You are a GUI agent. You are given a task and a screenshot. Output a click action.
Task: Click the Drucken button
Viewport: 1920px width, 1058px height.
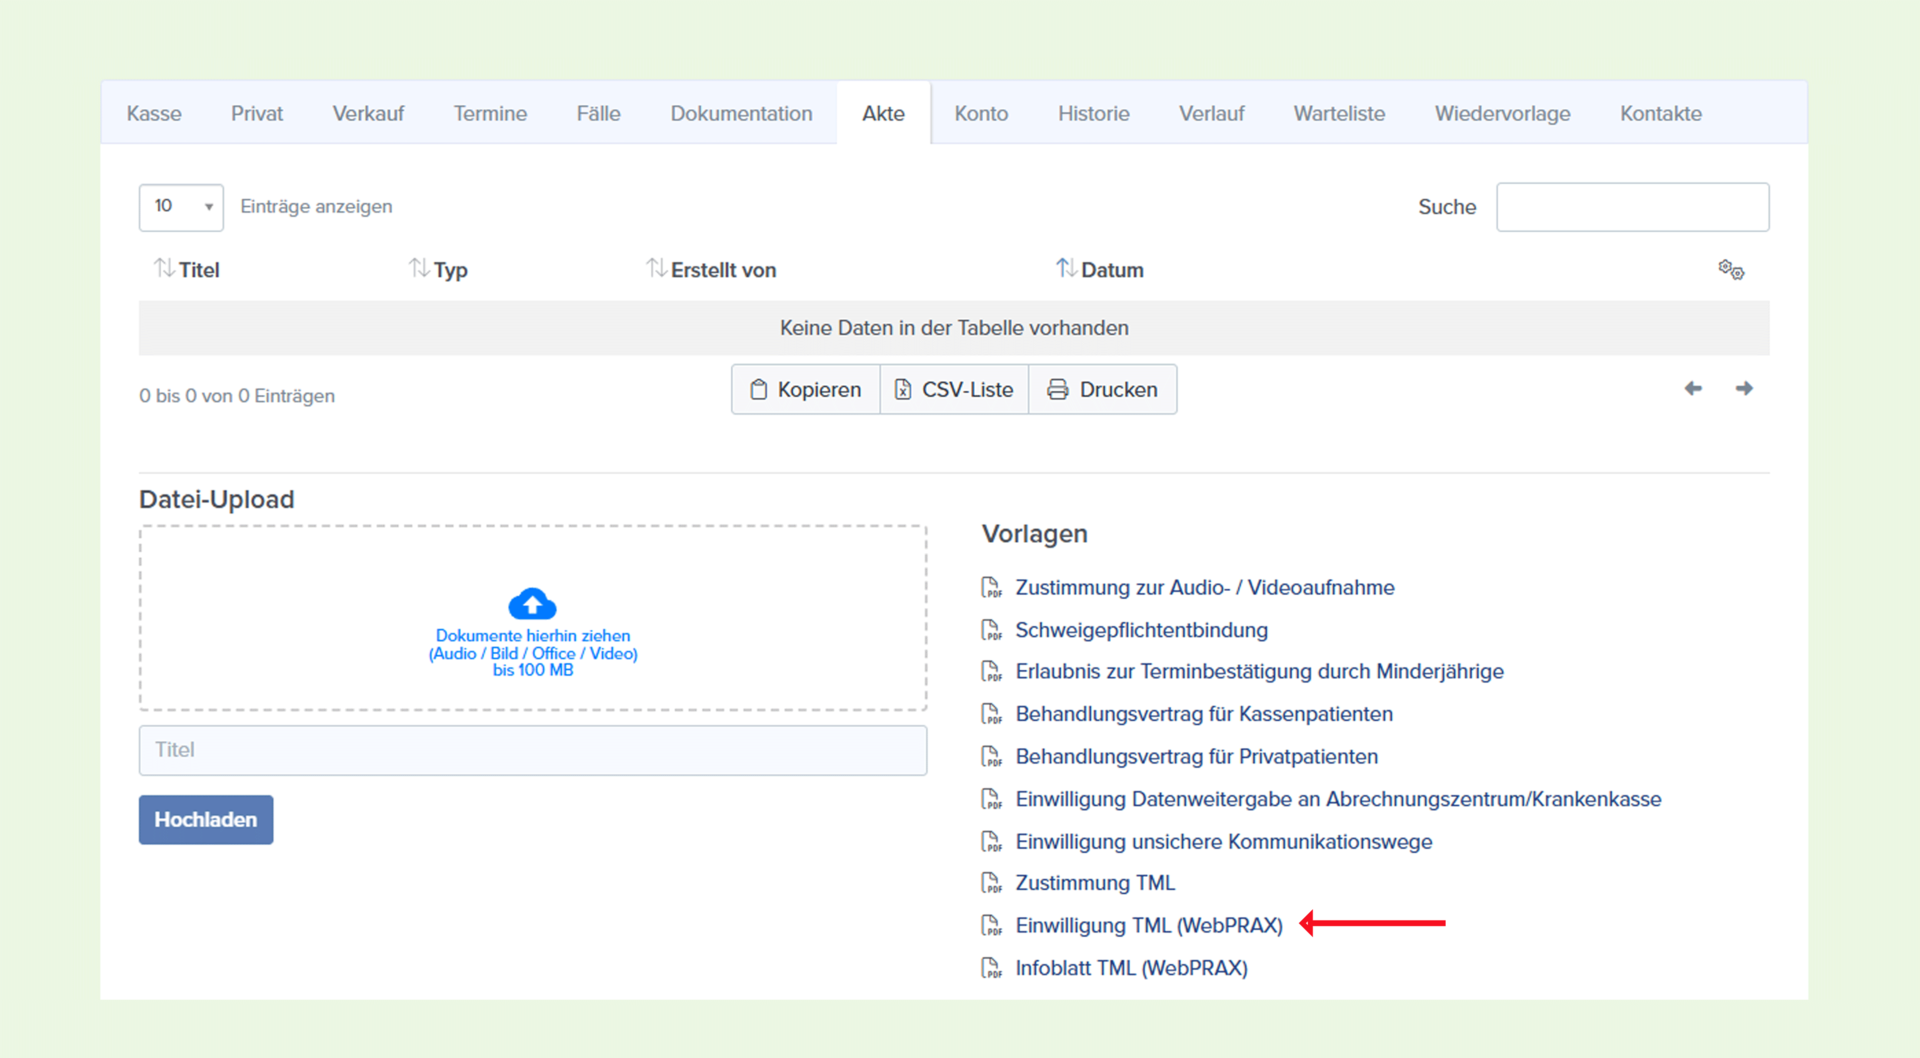1102,389
